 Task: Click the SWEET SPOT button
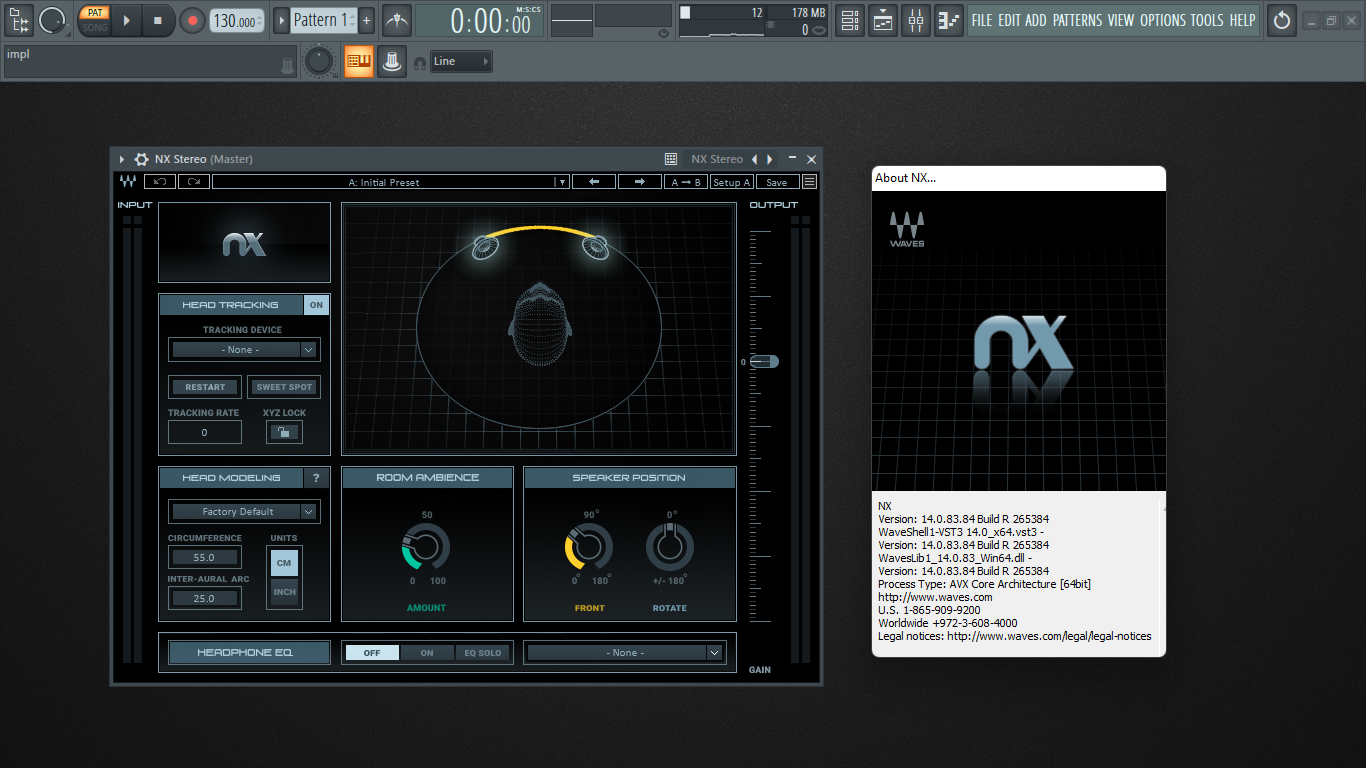(284, 387)
